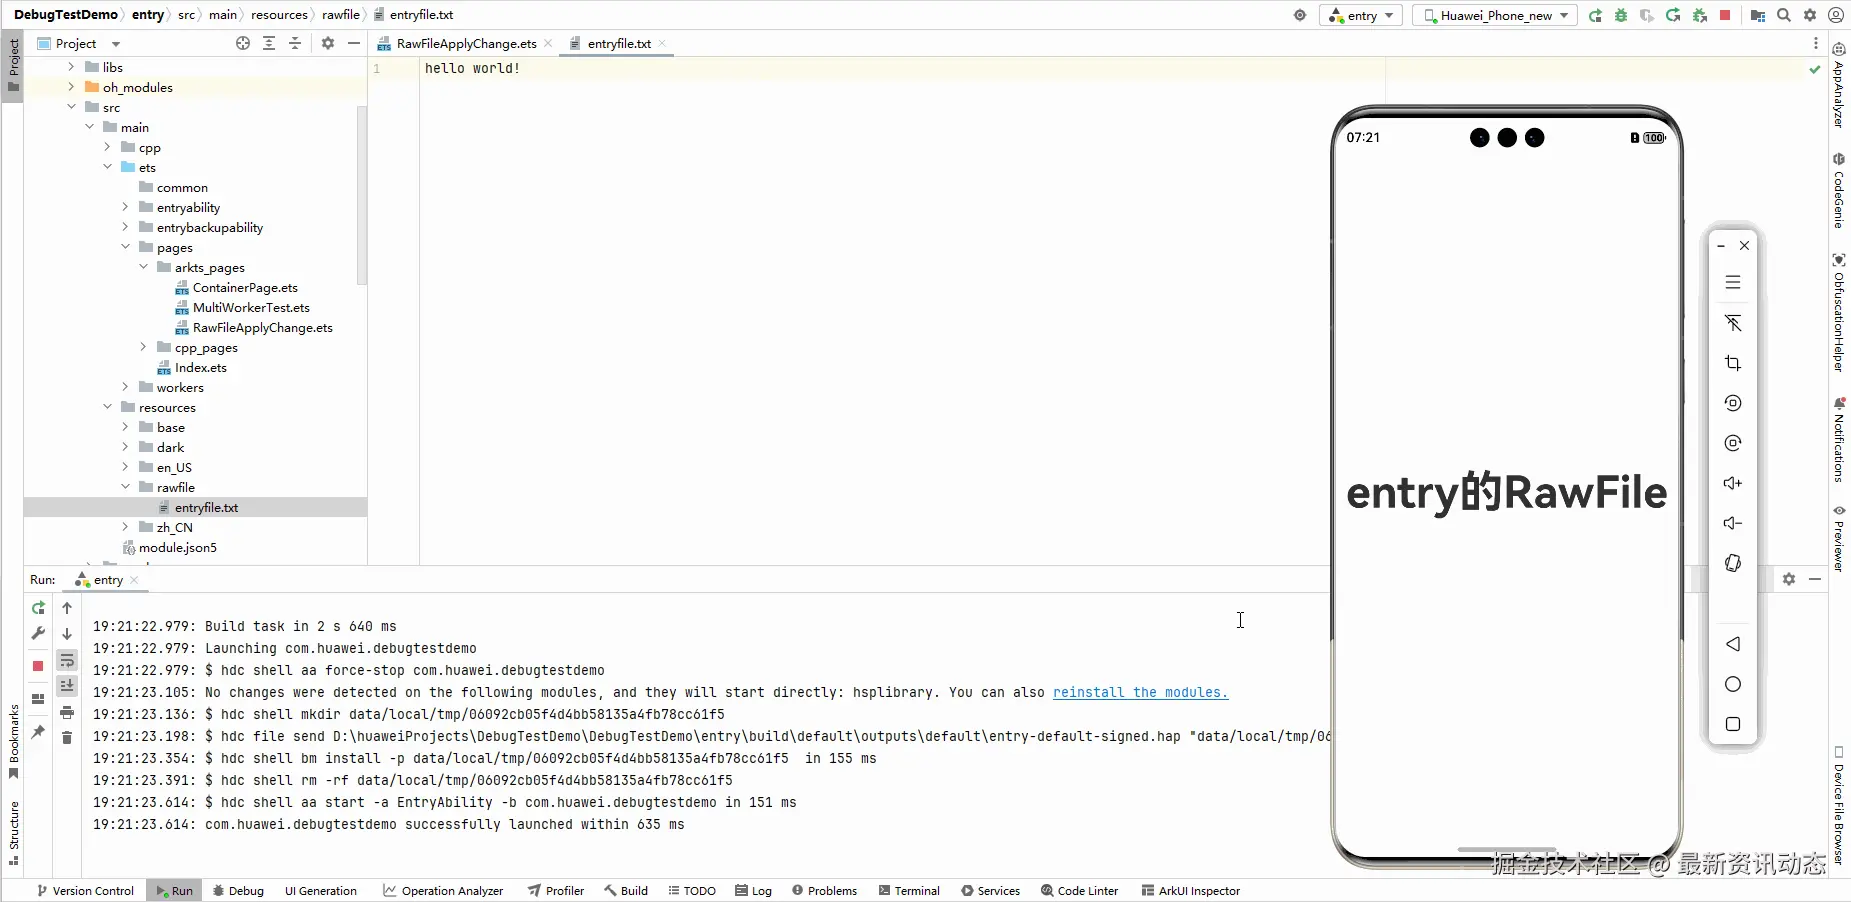Image resolution: width=1851 pixels, height=902 pixels.
Task: Raise the emulator volume
Action: 1733,483
